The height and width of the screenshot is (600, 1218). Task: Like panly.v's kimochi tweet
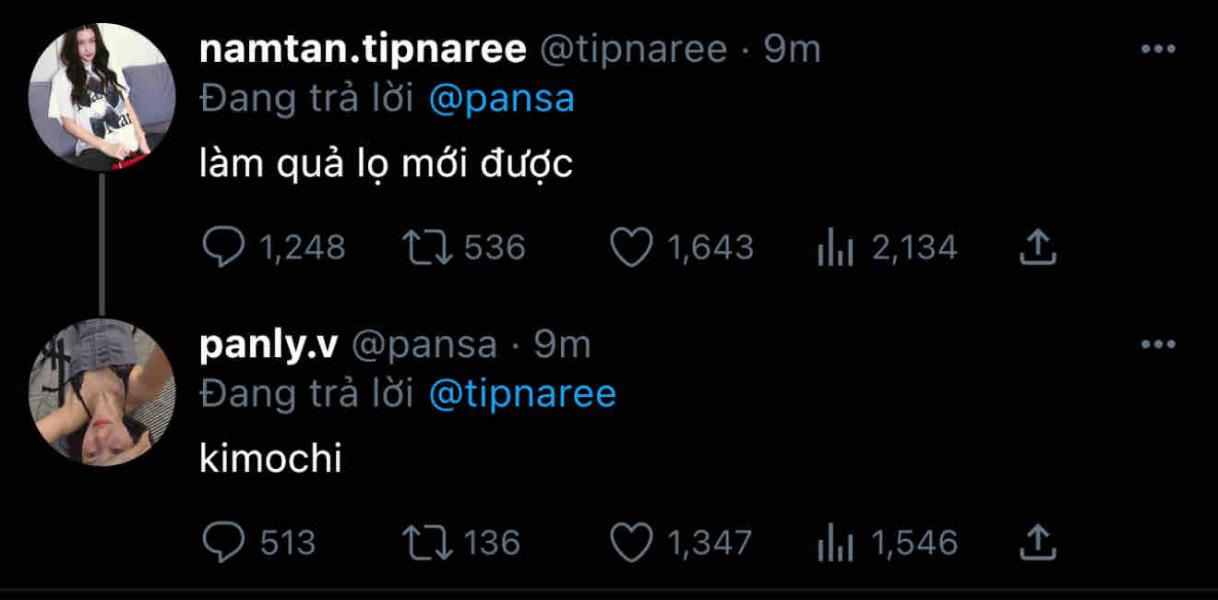click(631, 542)
